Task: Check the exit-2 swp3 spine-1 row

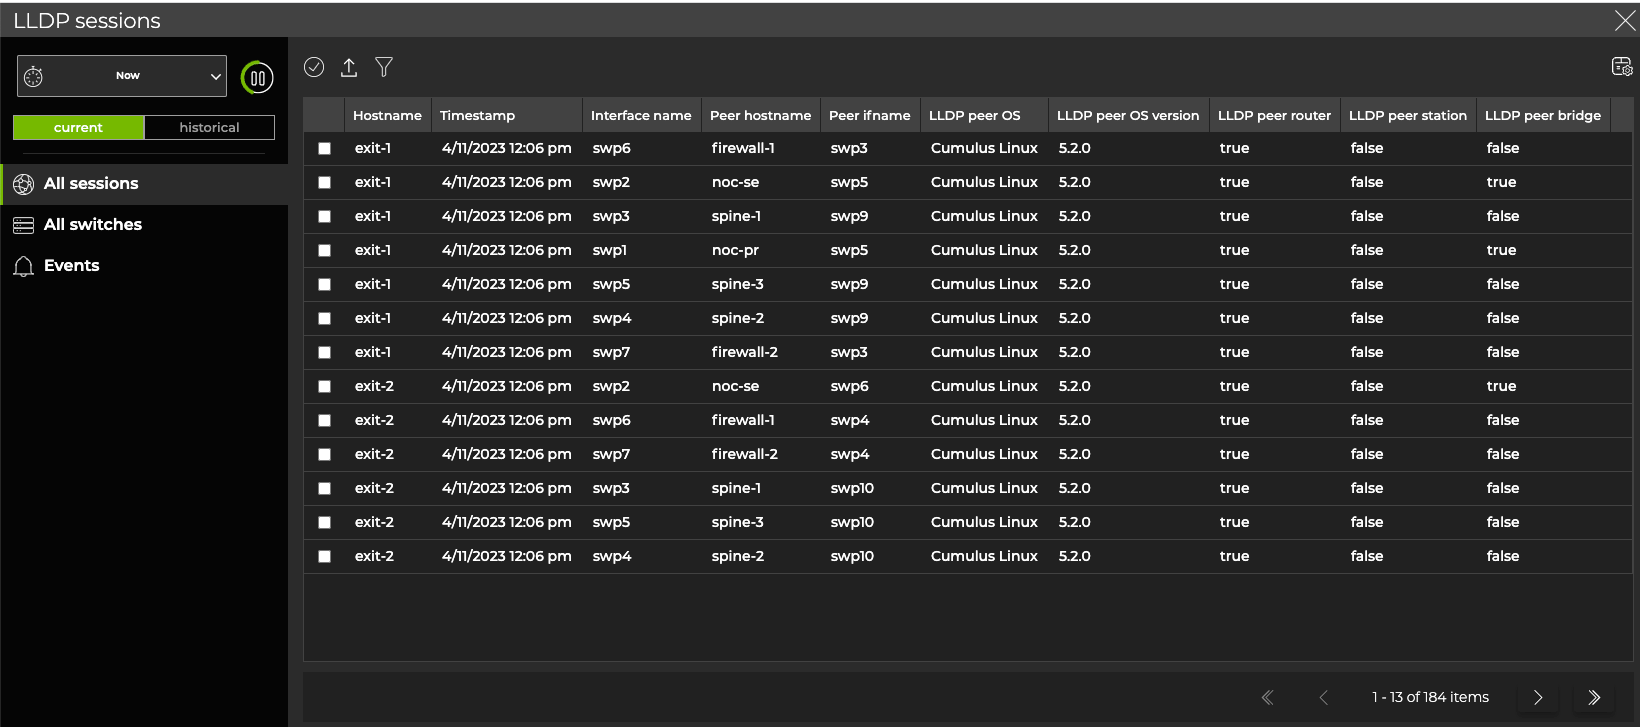Action: (x=324, y=489)
